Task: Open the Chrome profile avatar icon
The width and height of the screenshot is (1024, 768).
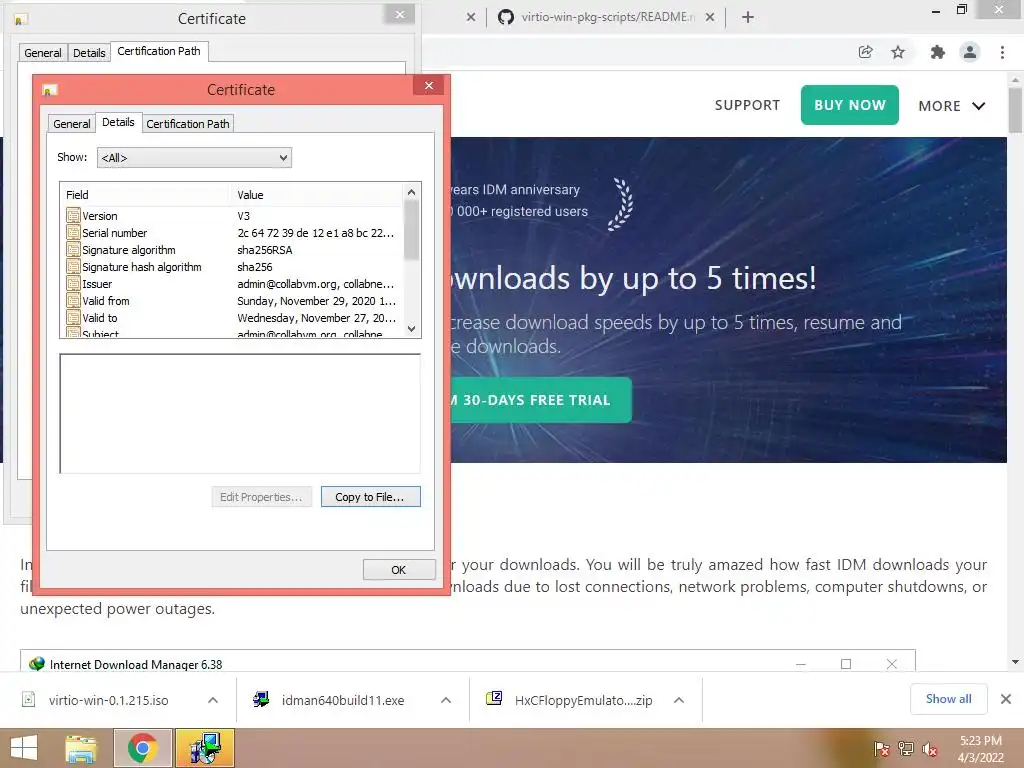Action: point(970,52)
